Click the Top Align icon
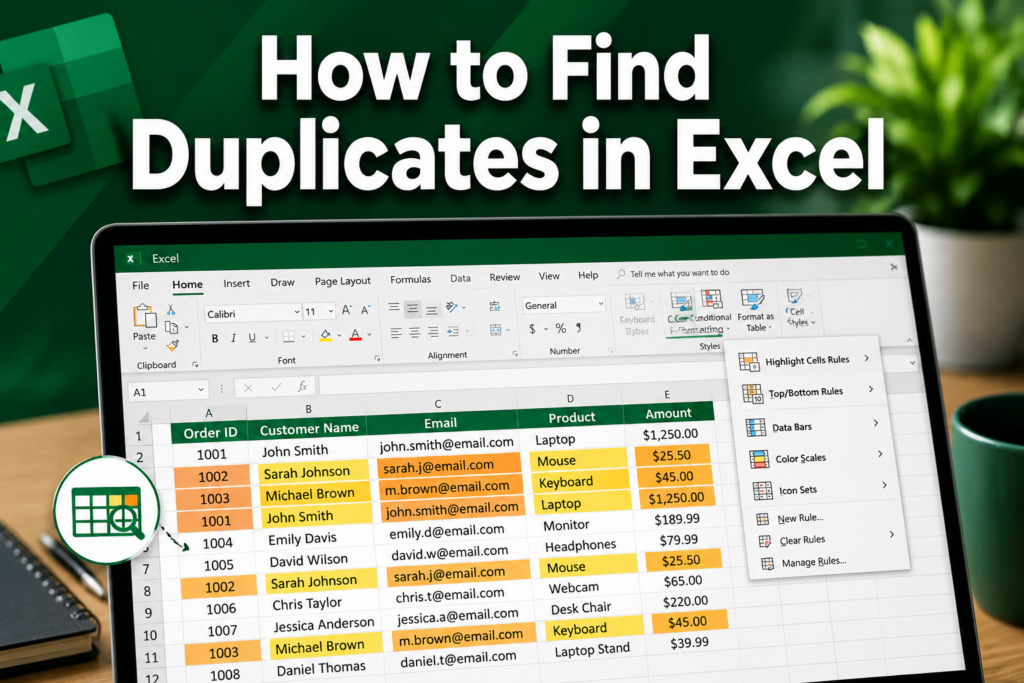The height and width of the screenshot is (683, 1024). coord(394,308)
